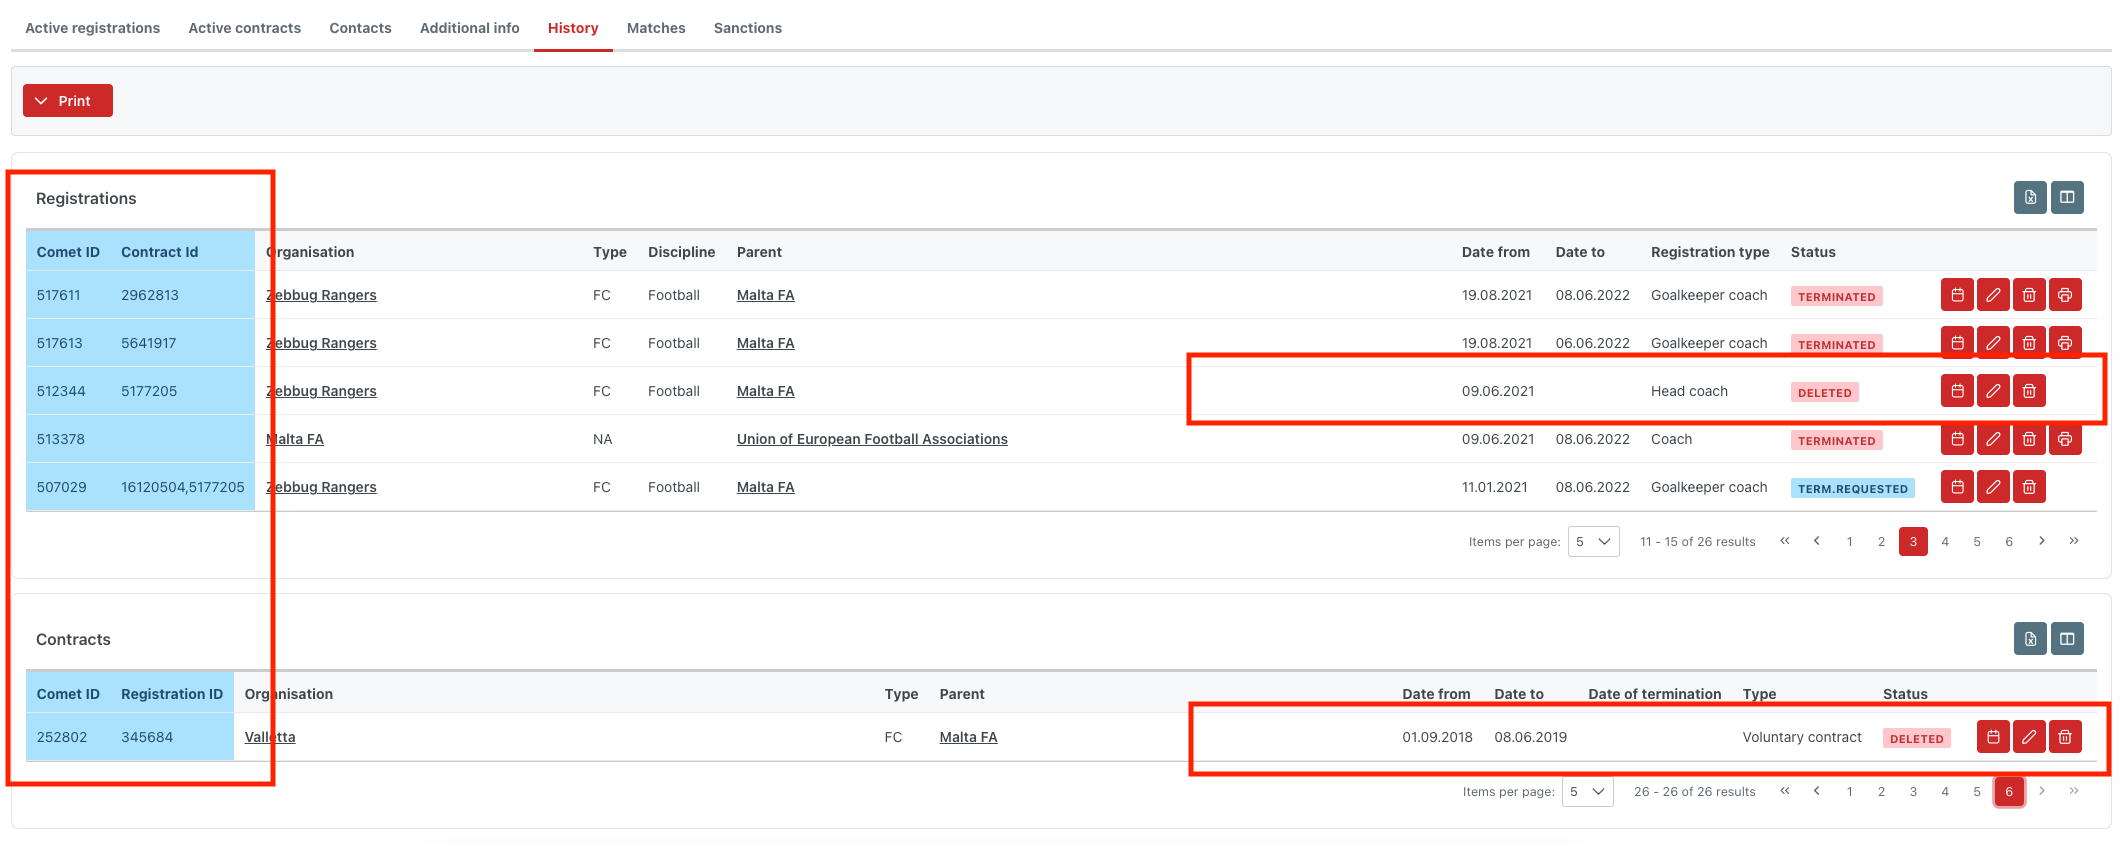
Task: Open the Active contracts tab
Action: click(244, 28)
